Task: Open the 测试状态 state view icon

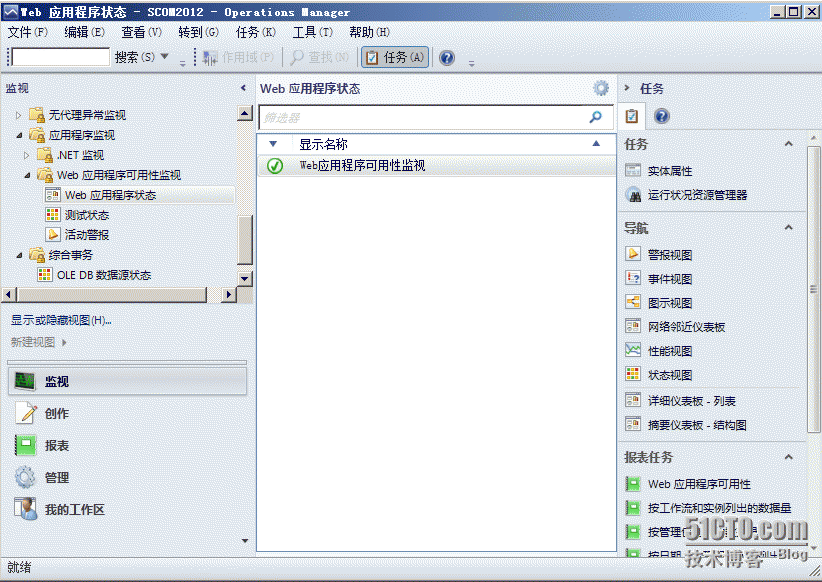Action: (x=53, y=214)
